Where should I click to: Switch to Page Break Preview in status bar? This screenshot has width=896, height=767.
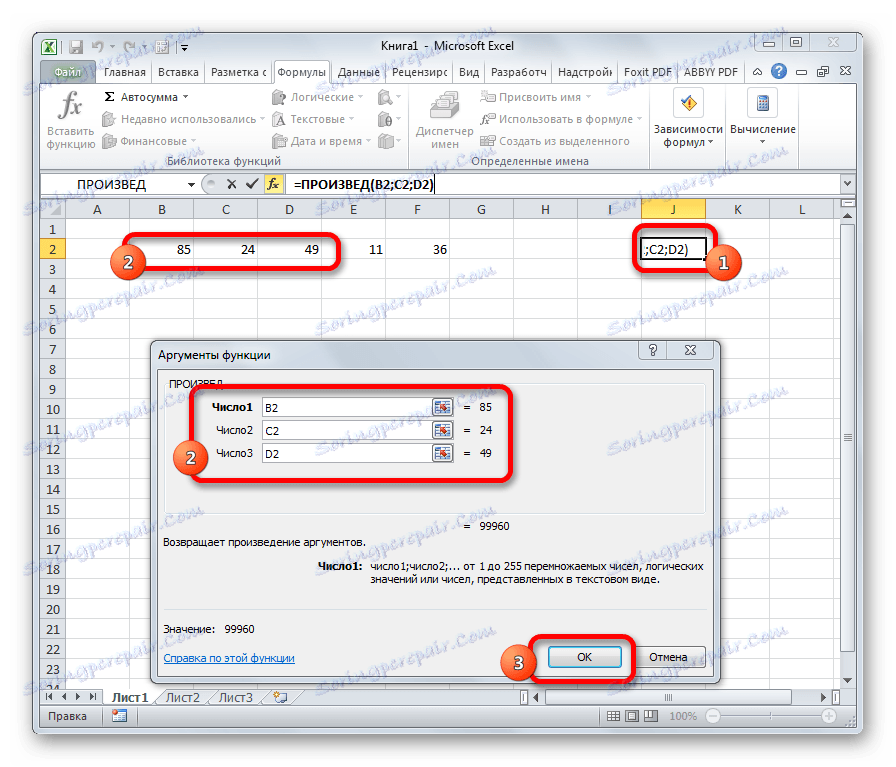point(650,716)
